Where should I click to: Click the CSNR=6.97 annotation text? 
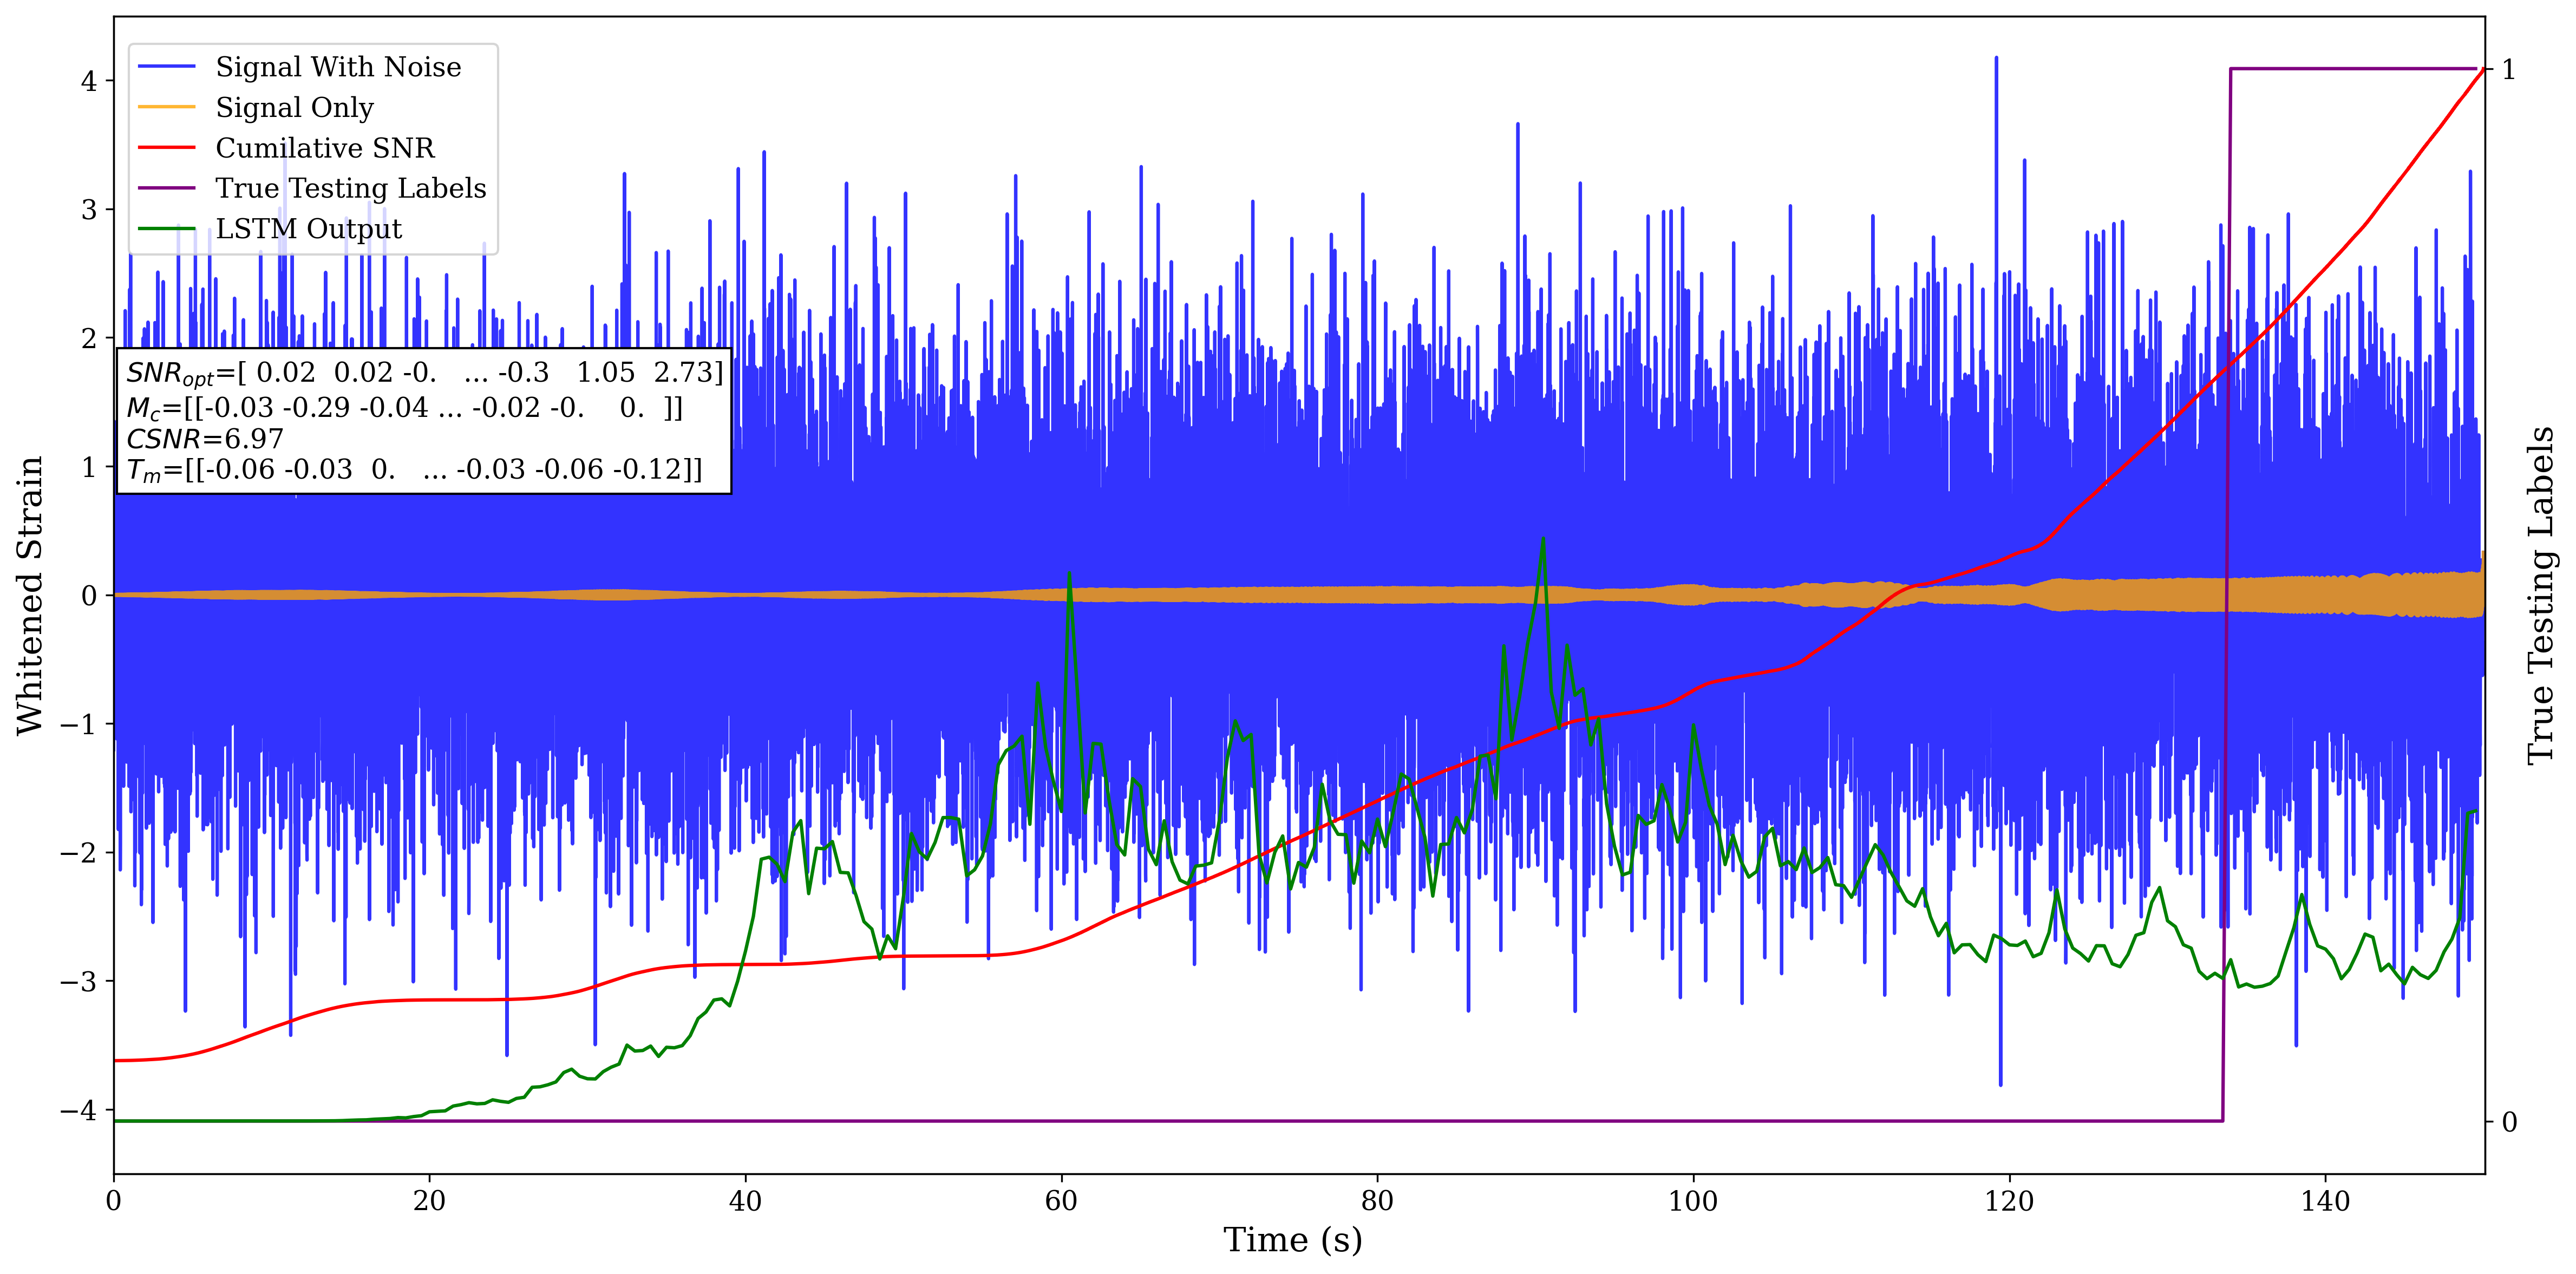[205, 439]
